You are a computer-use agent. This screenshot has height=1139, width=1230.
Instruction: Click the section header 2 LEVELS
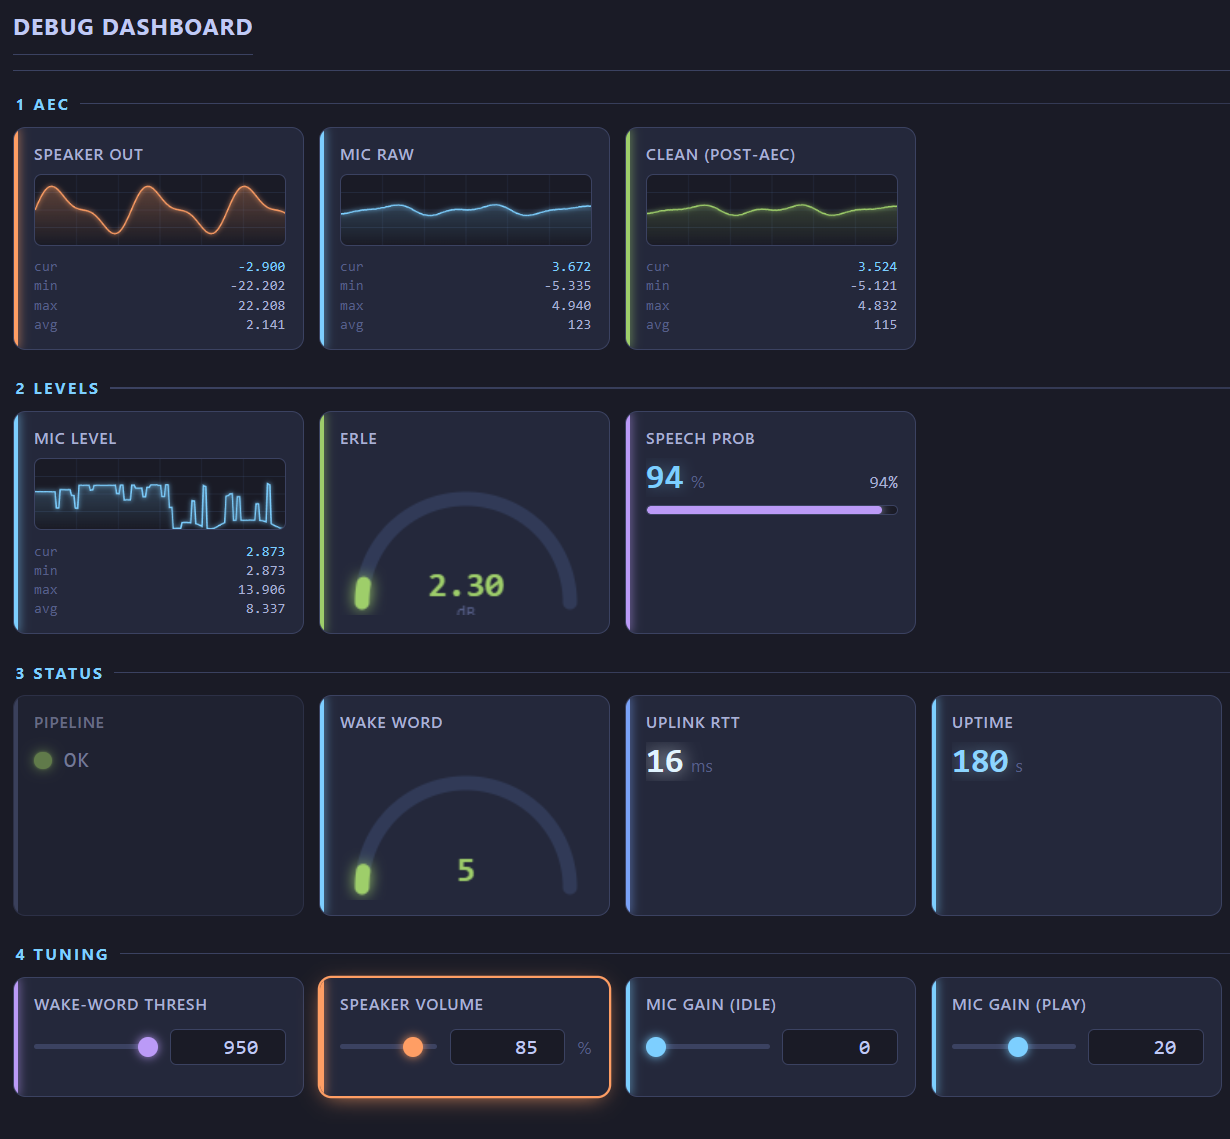(x=57, y=388)
